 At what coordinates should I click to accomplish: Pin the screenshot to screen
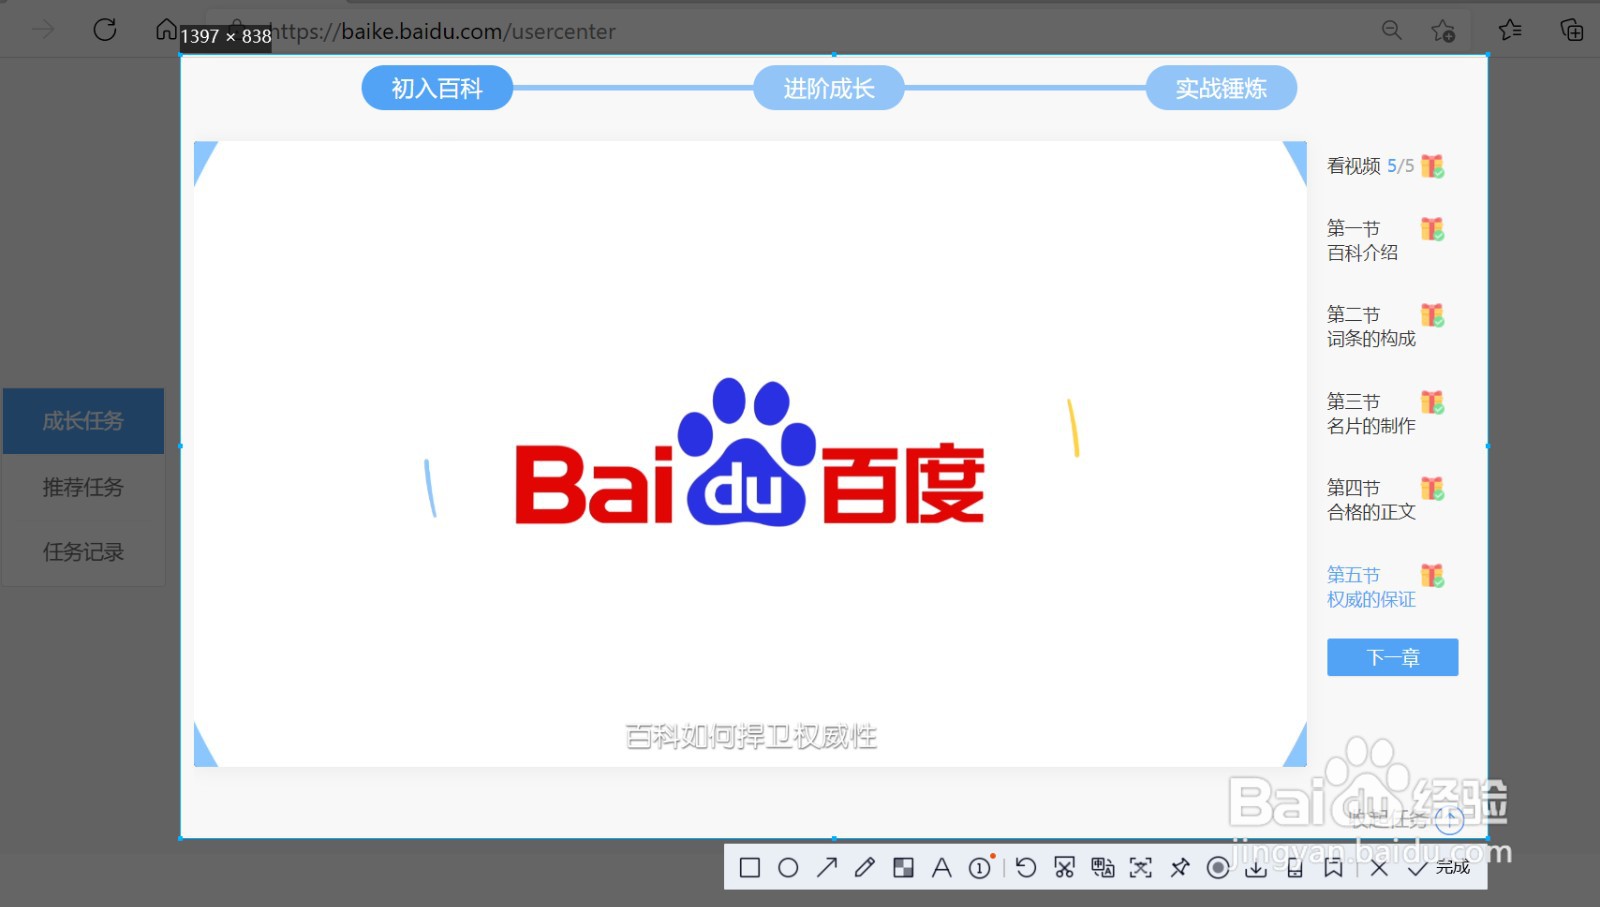click(1180, 867)
